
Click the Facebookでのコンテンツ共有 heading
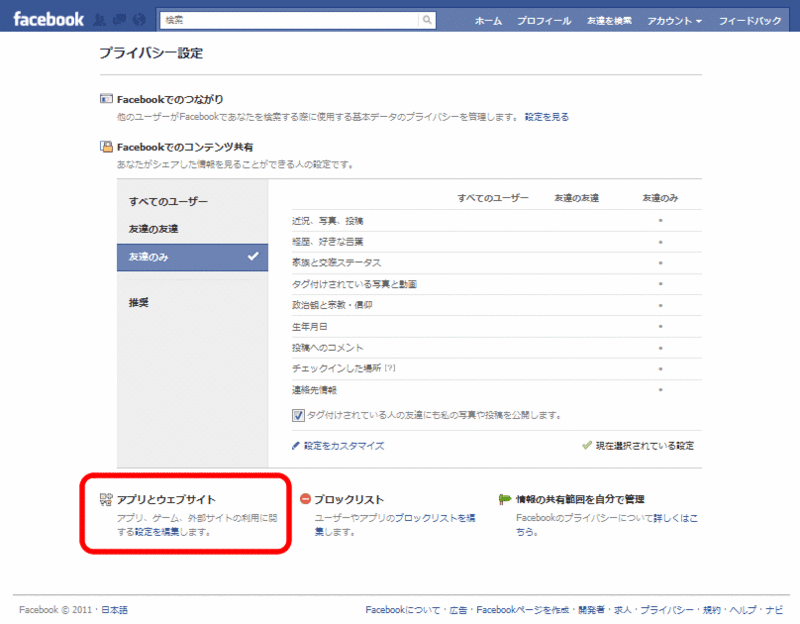tap(185, 147)
